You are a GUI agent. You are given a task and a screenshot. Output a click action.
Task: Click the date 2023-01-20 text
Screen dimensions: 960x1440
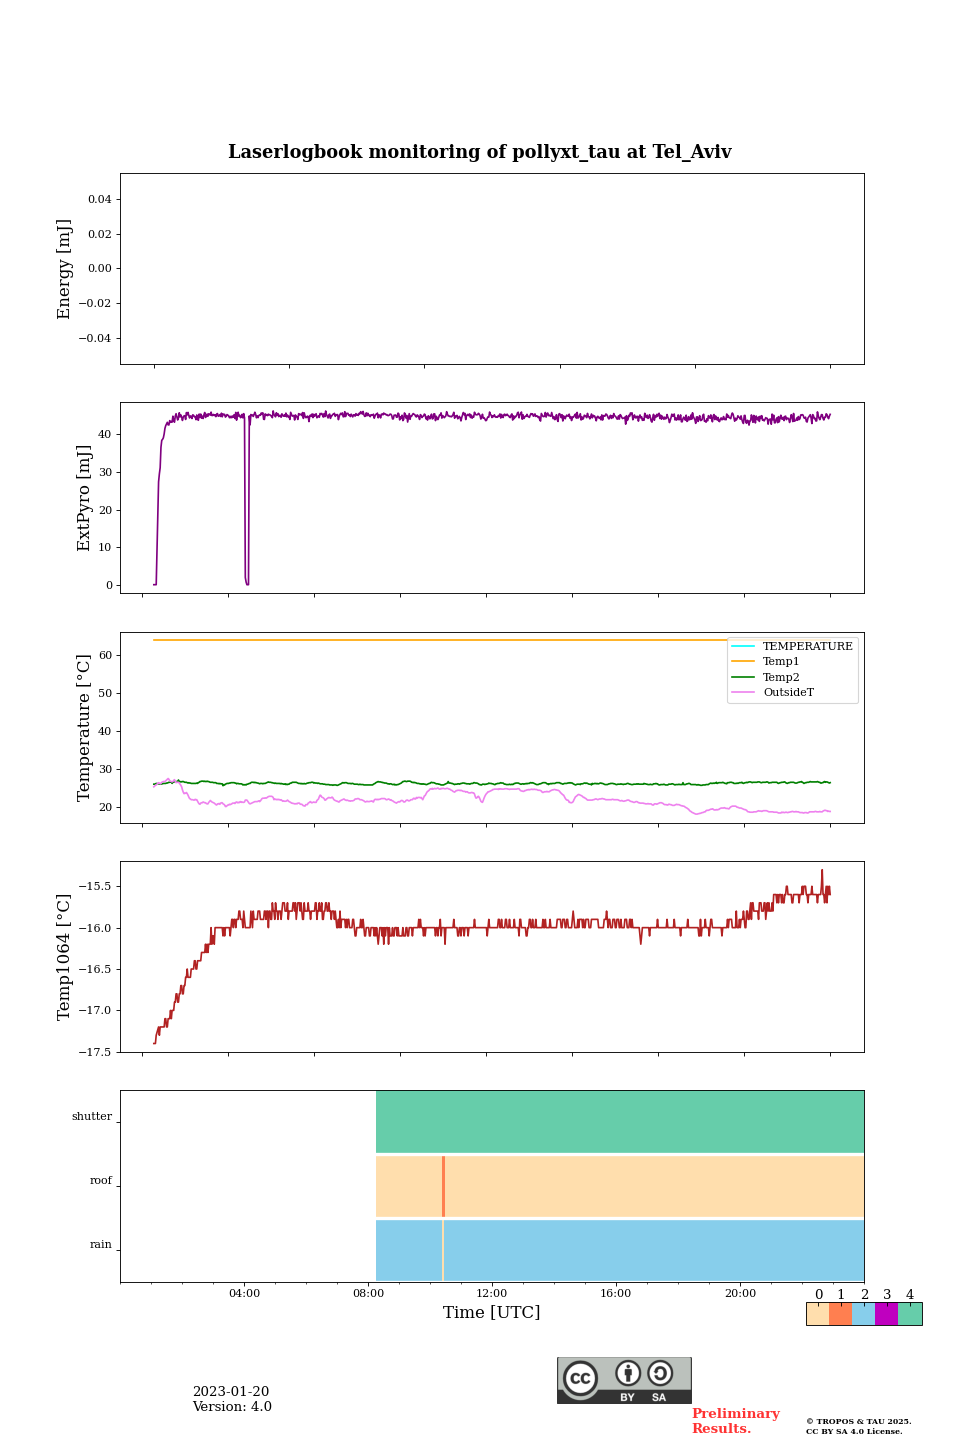(231, 1392)
